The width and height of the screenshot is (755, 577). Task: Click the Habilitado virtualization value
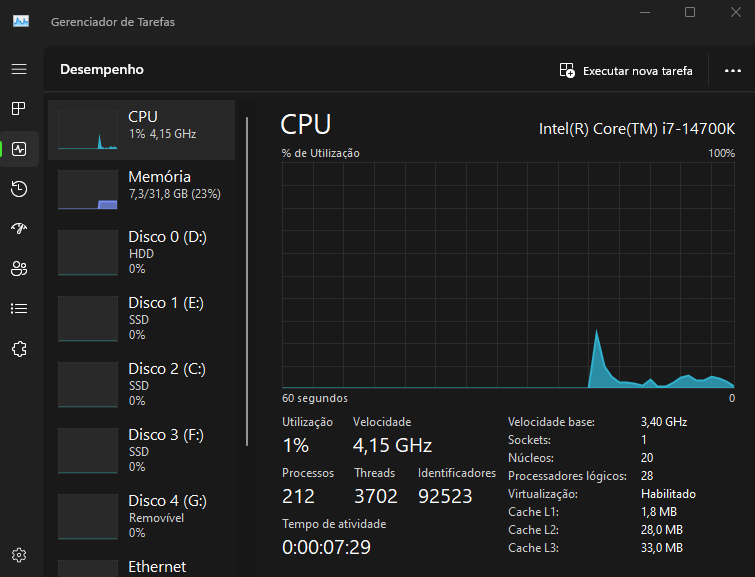(x=668, y=494)
